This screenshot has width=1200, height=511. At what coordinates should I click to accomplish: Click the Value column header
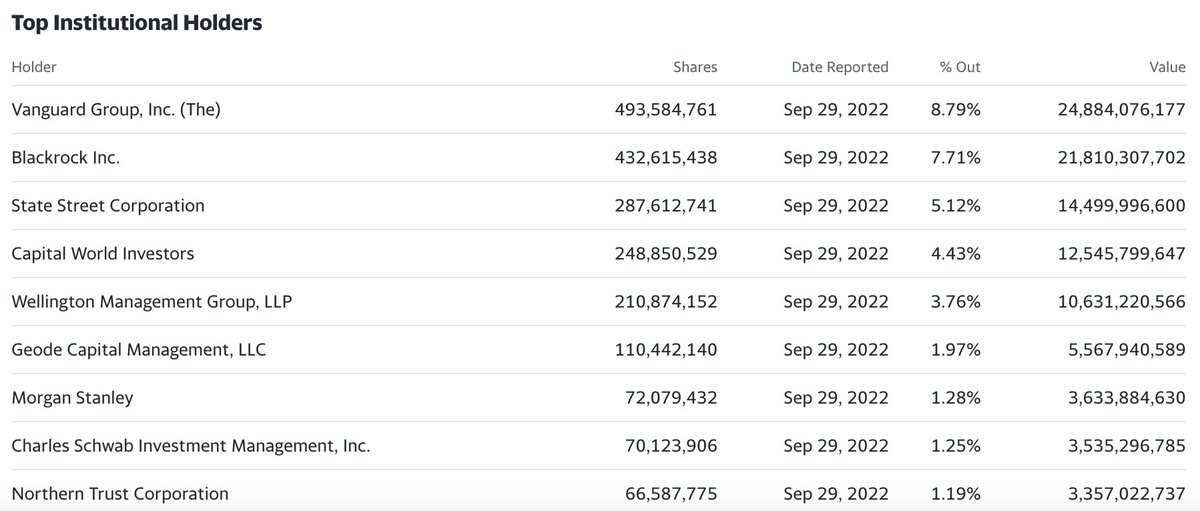(x=1167, y=67)
